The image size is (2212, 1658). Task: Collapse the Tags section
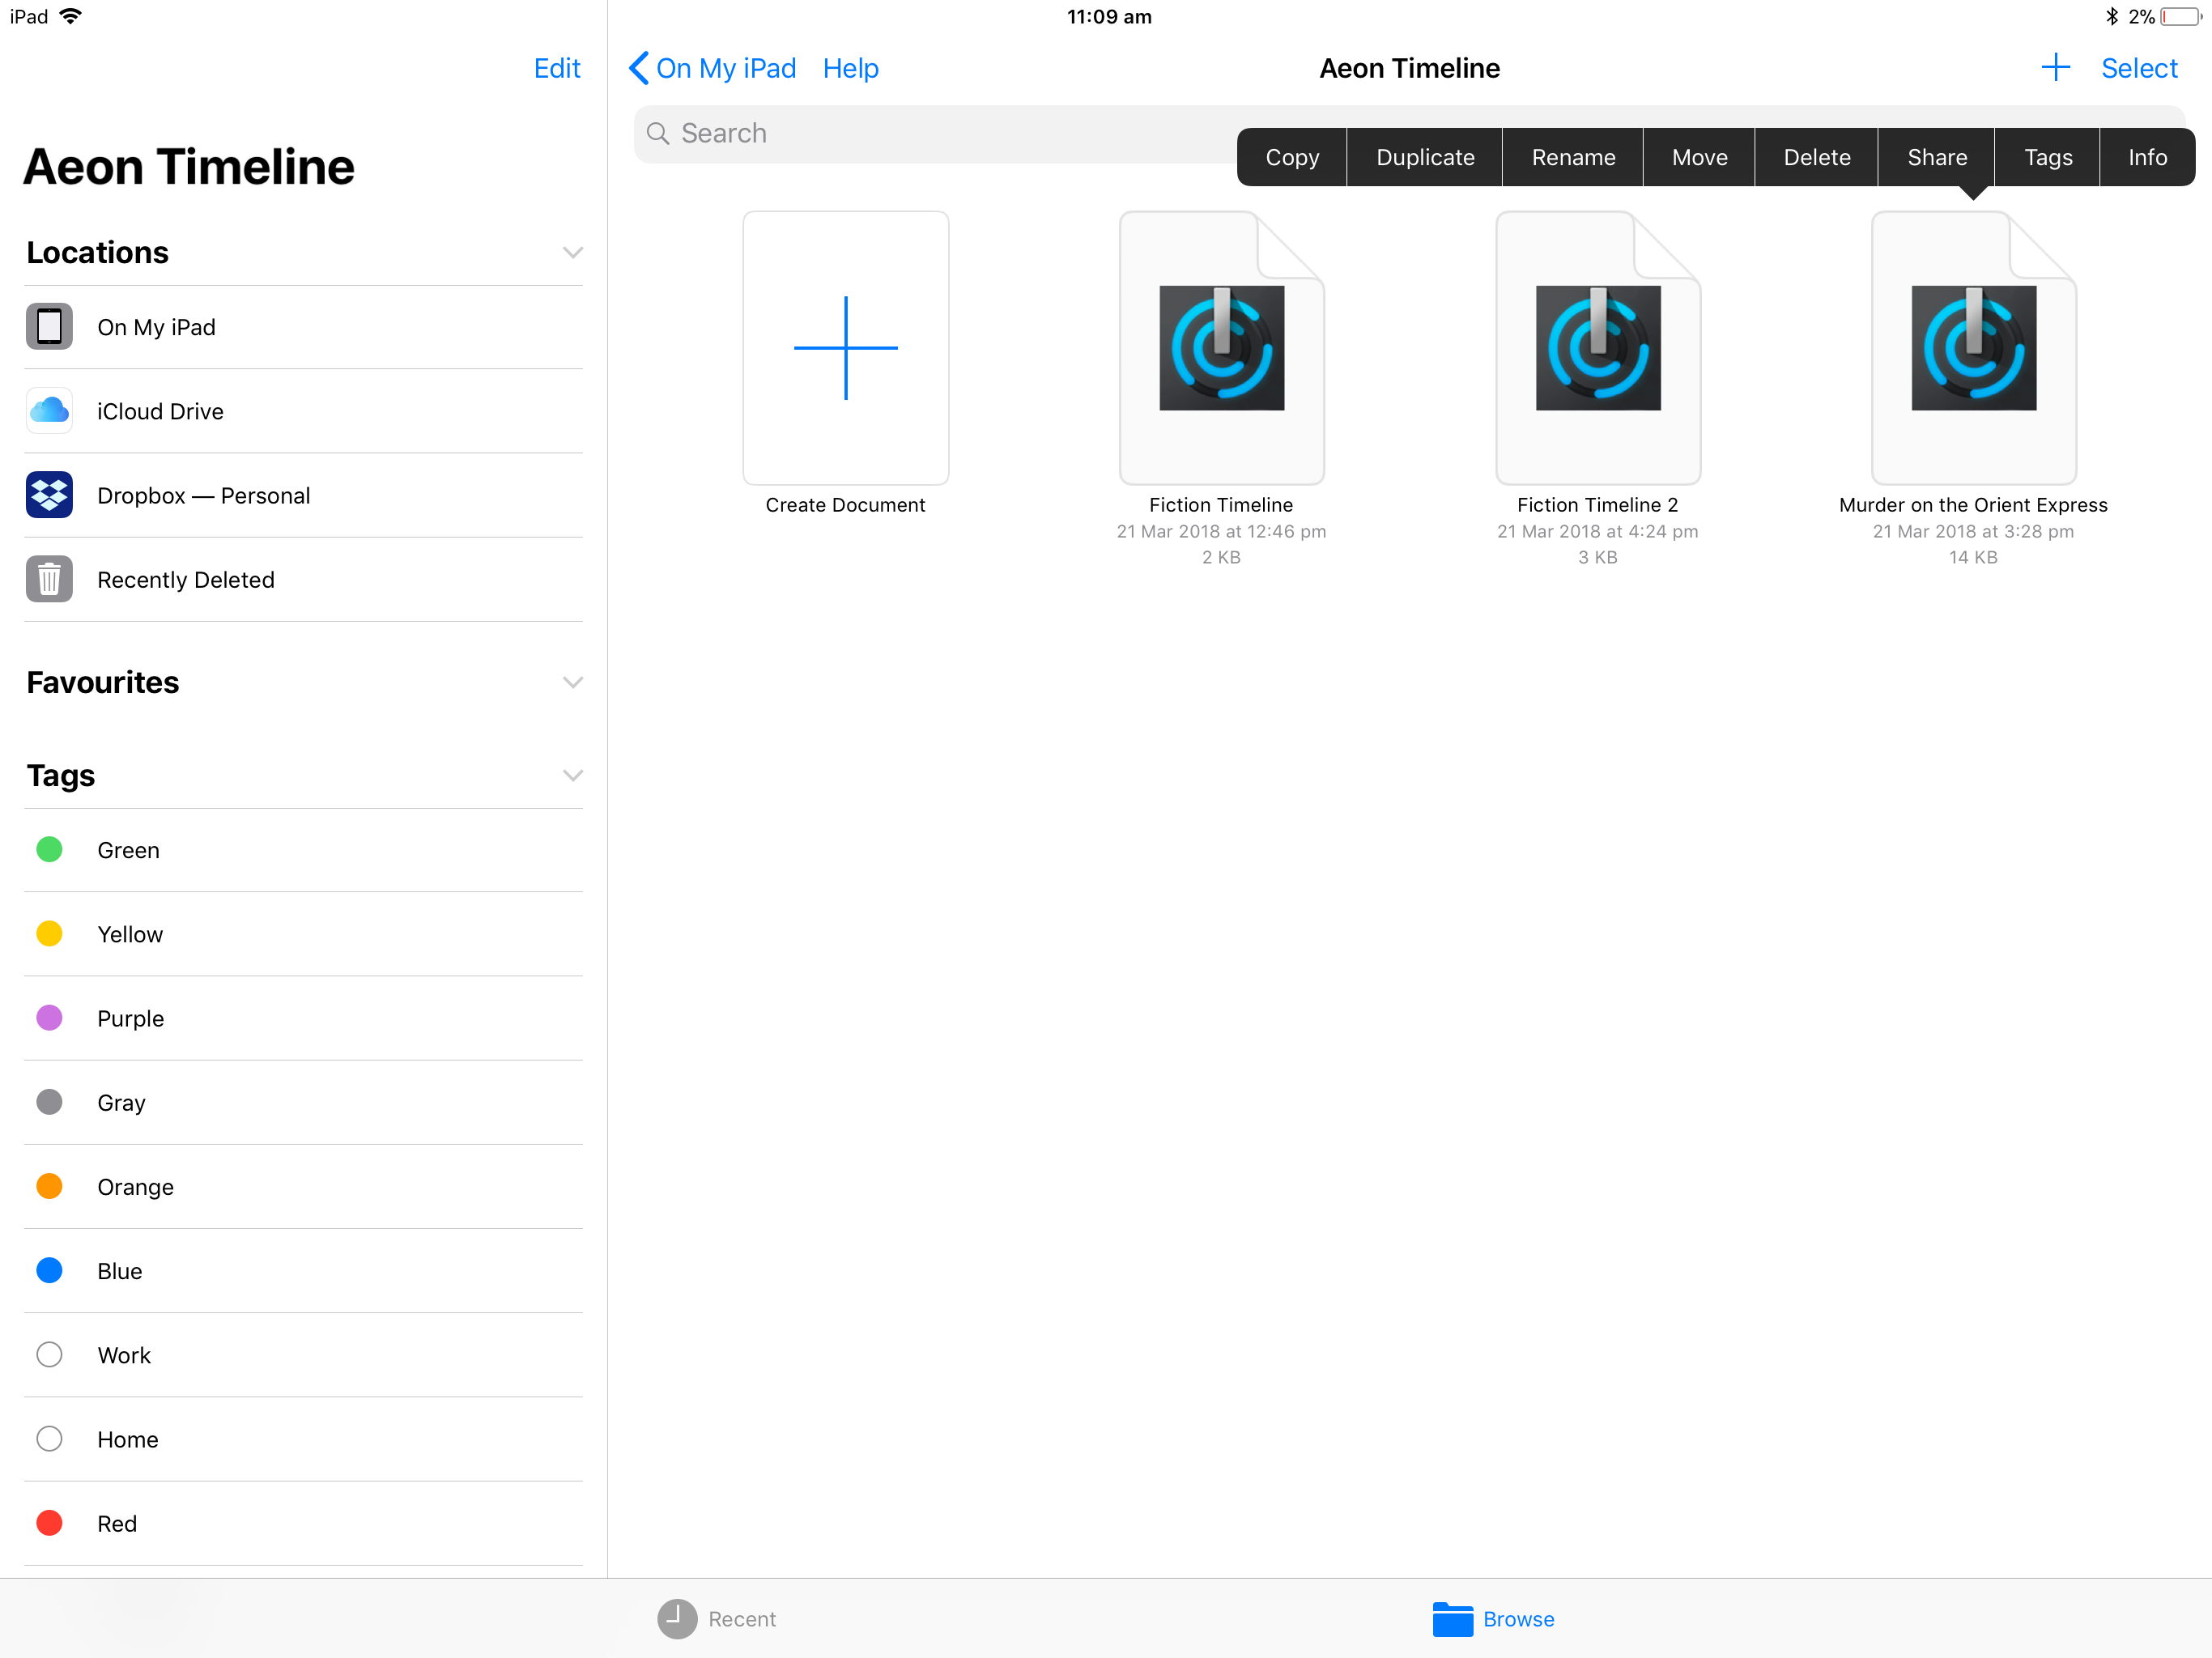click(573, 775)
